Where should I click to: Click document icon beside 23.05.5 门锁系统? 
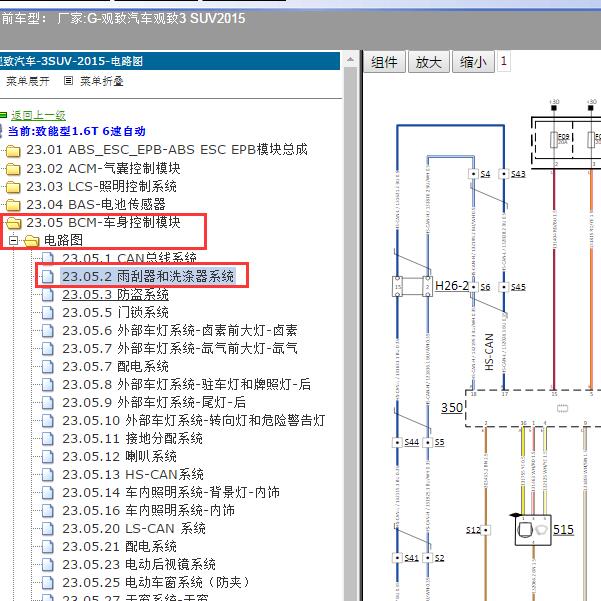[48, 312]
